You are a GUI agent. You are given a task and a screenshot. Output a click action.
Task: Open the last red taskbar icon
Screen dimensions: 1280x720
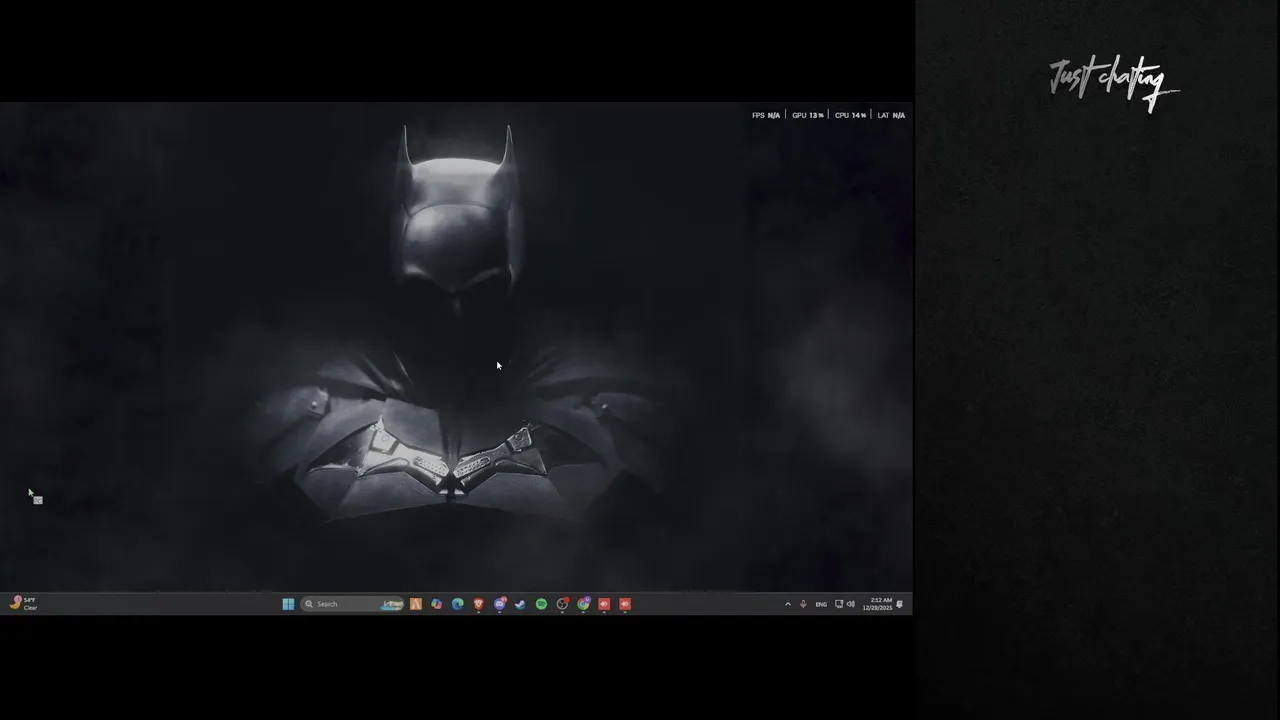[625, 604]
